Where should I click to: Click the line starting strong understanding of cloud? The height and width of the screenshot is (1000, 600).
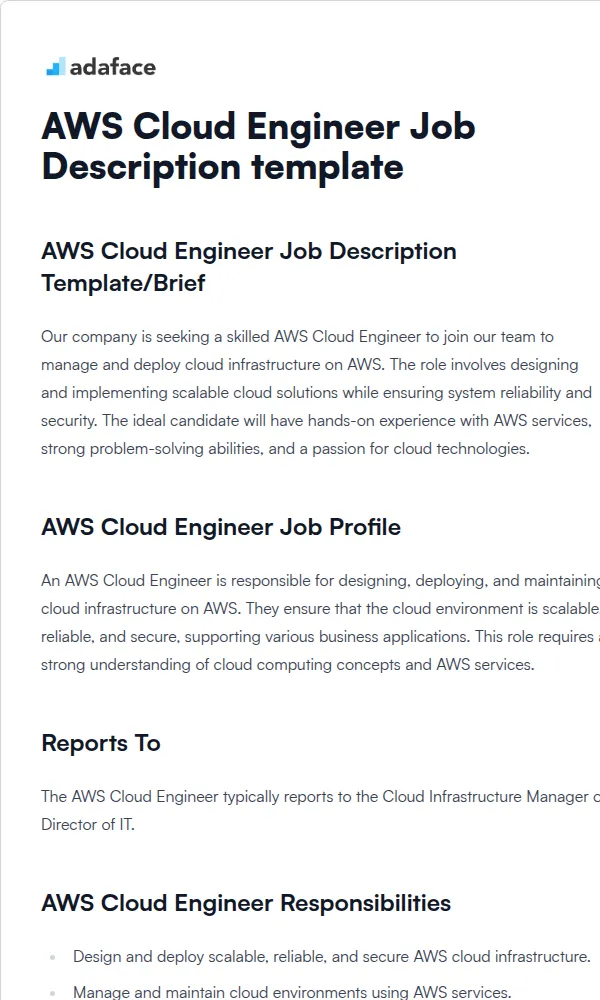point(288,665)
